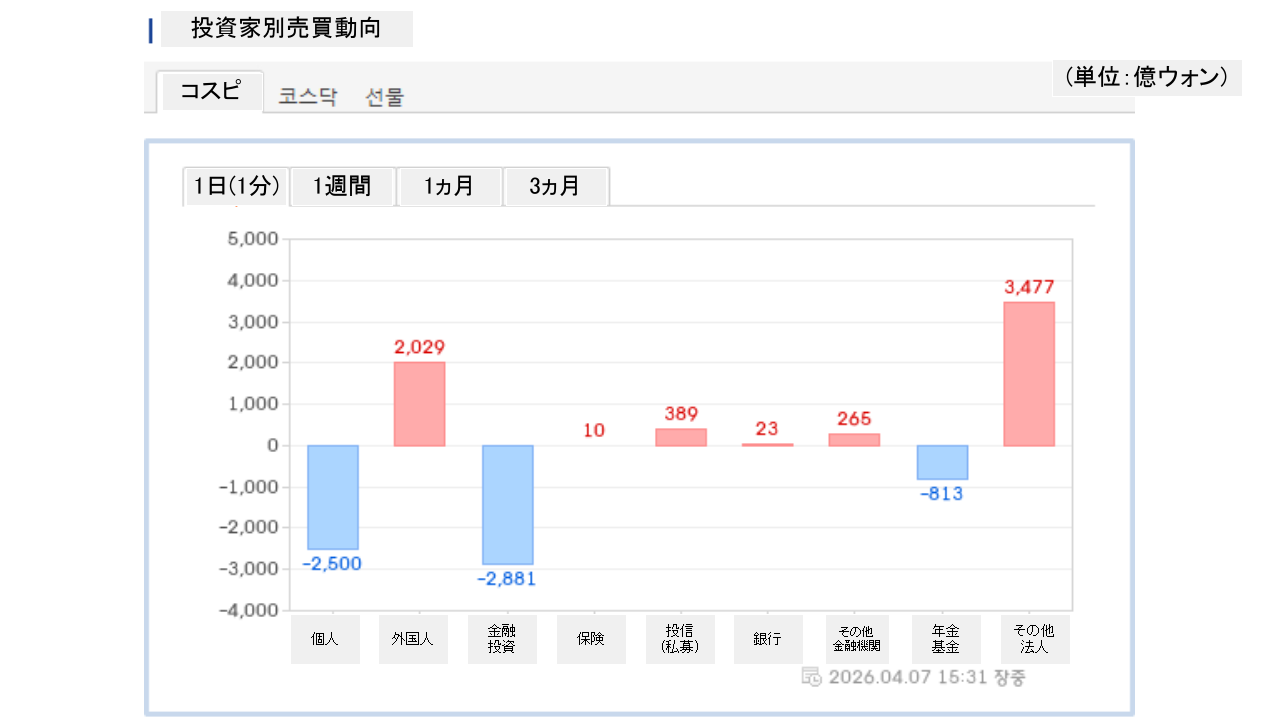
Task: Click the 個人 category label
Action: pos(325,639)
